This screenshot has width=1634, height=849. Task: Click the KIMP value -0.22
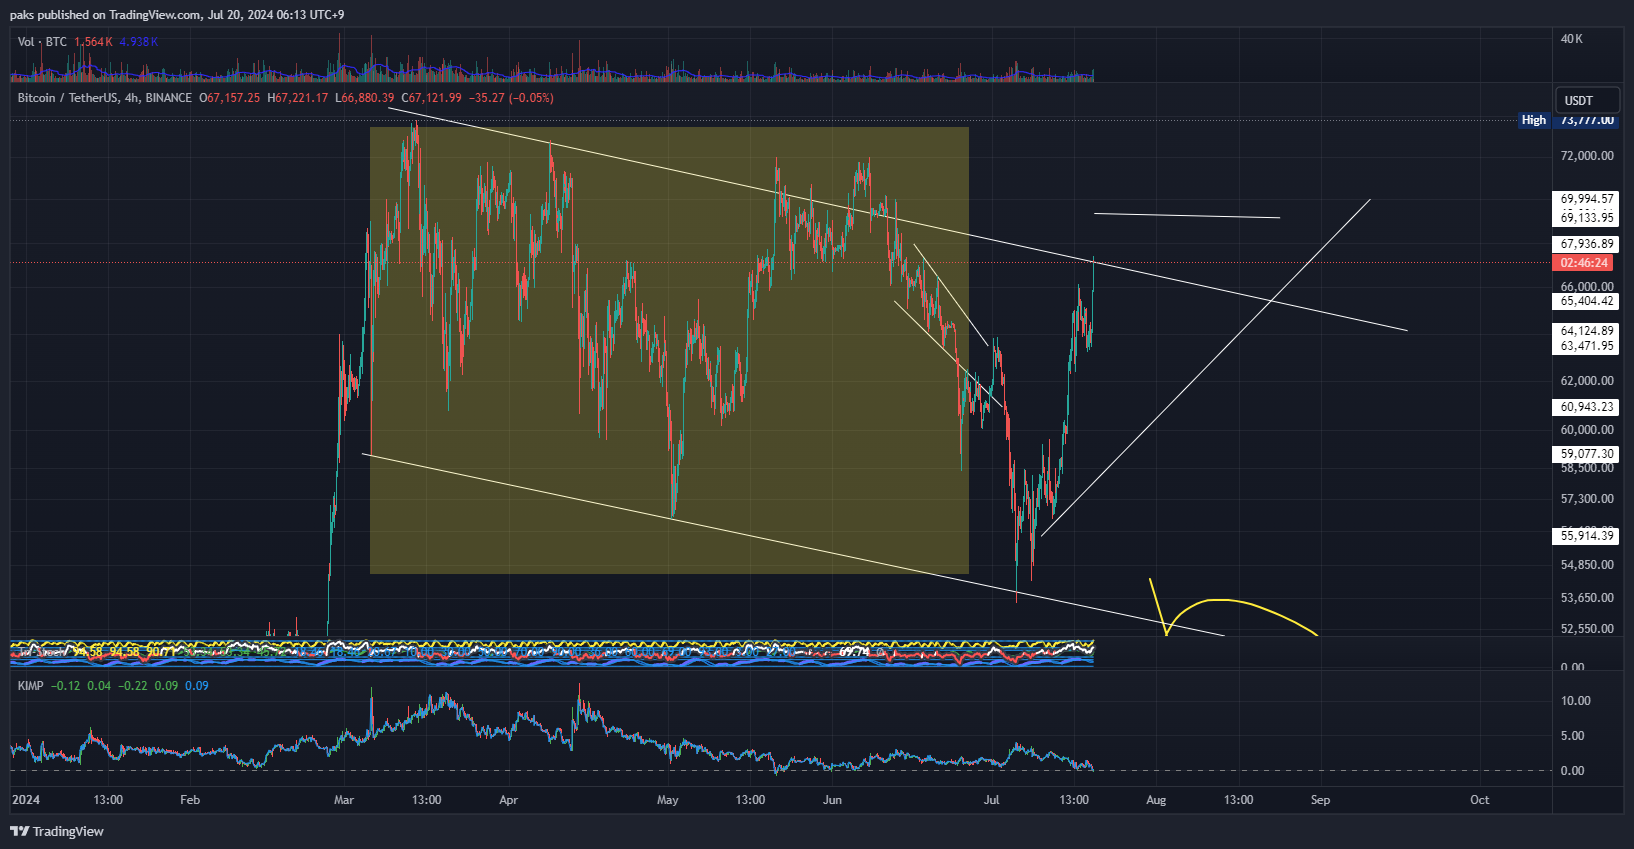click(133, 686)
